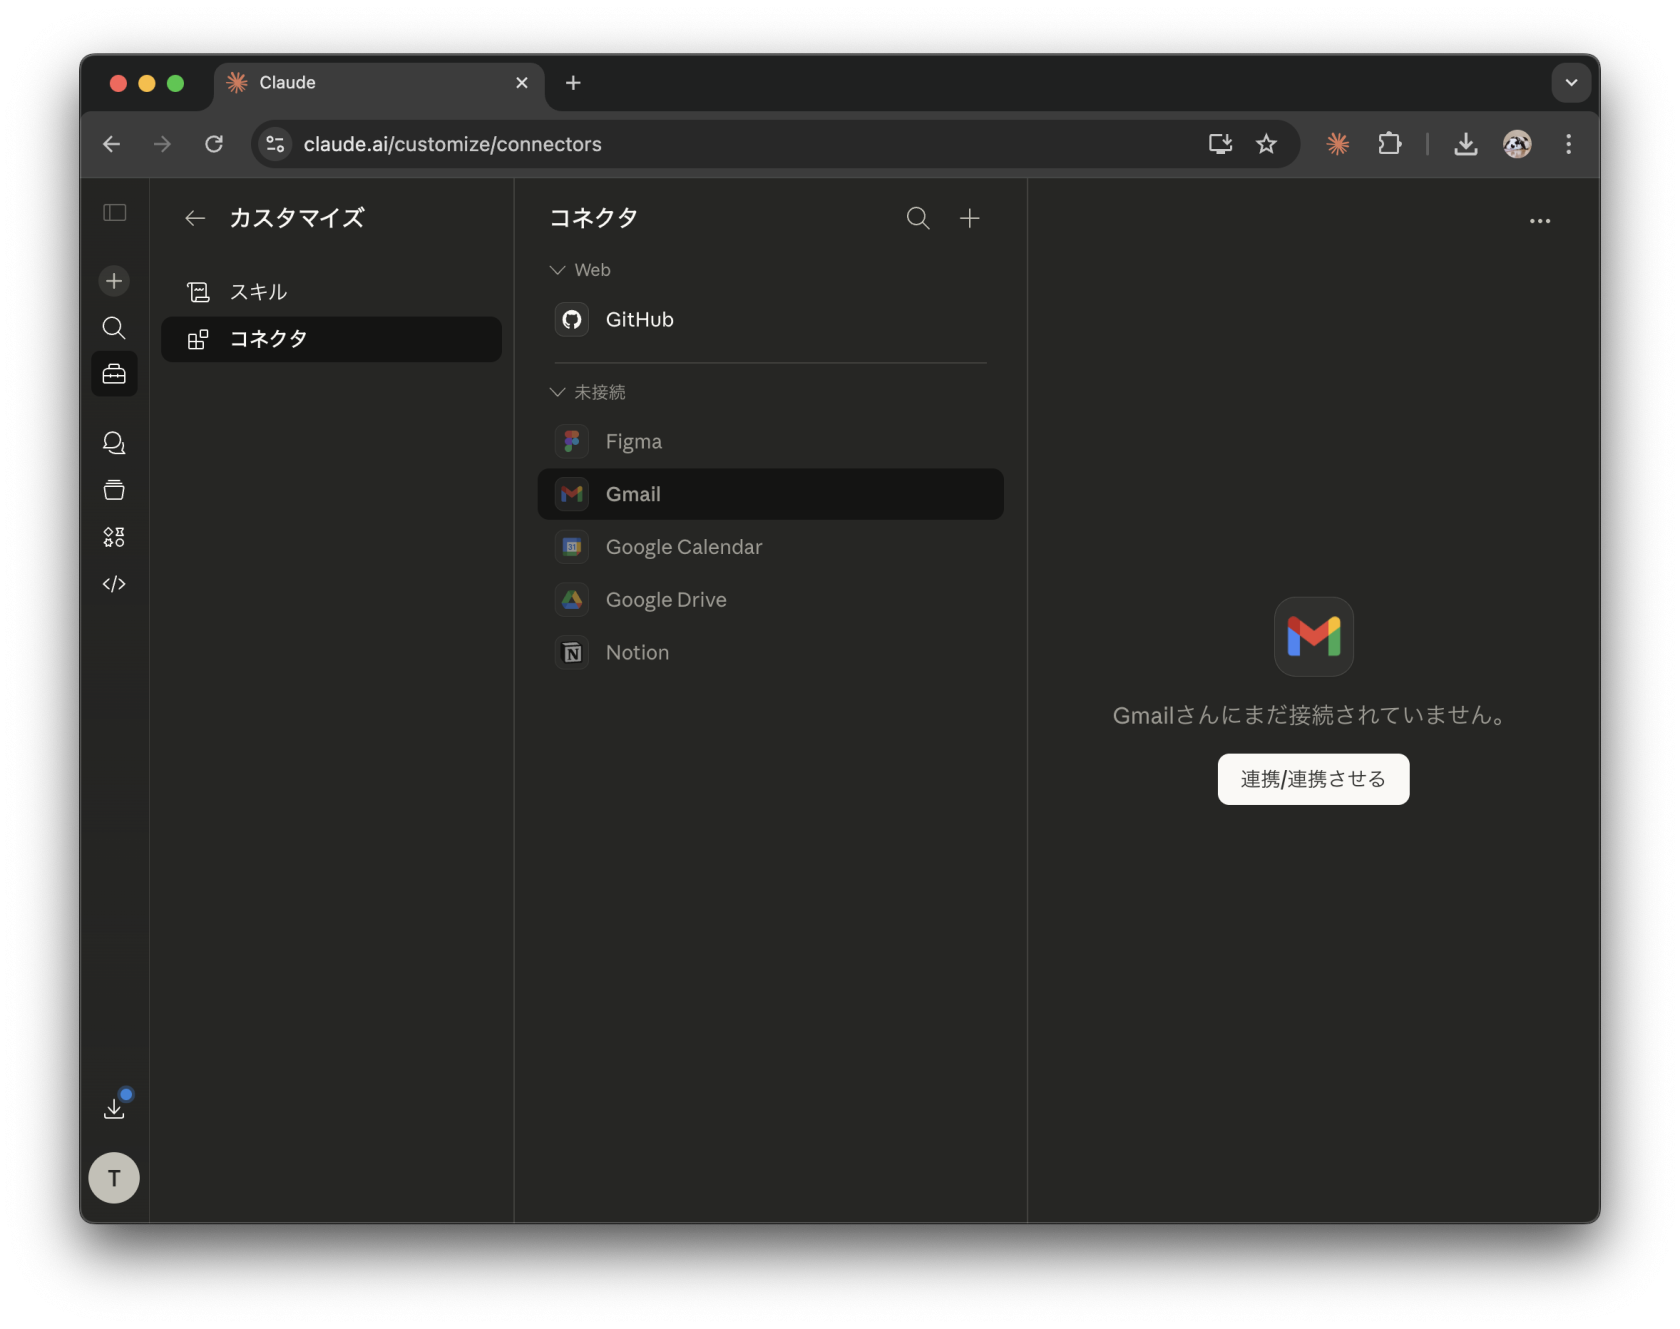Select the search icon in the sidebar
This screenshot has width=1680, height=1329.
(114, 328)
